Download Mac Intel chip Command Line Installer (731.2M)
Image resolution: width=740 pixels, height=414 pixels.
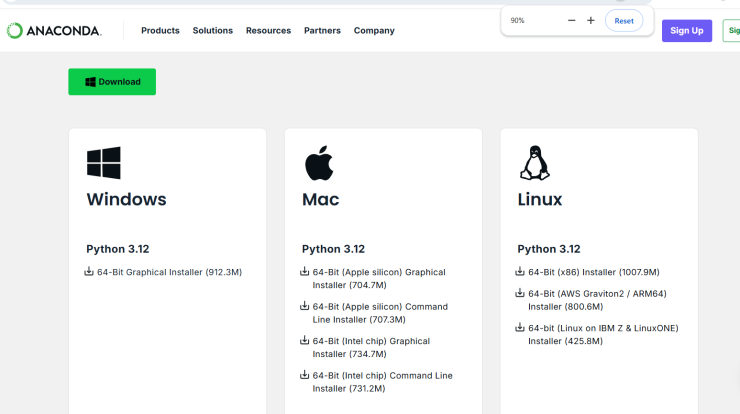382,382
